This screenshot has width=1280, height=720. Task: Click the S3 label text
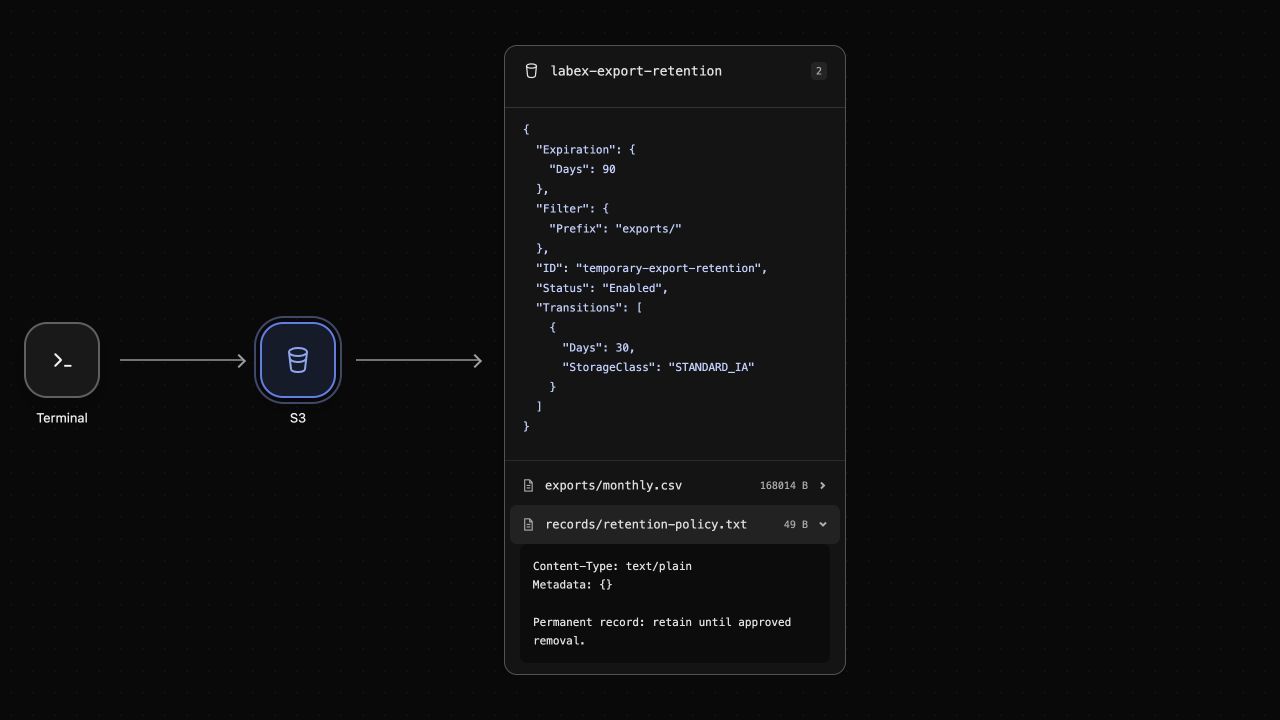298,418
